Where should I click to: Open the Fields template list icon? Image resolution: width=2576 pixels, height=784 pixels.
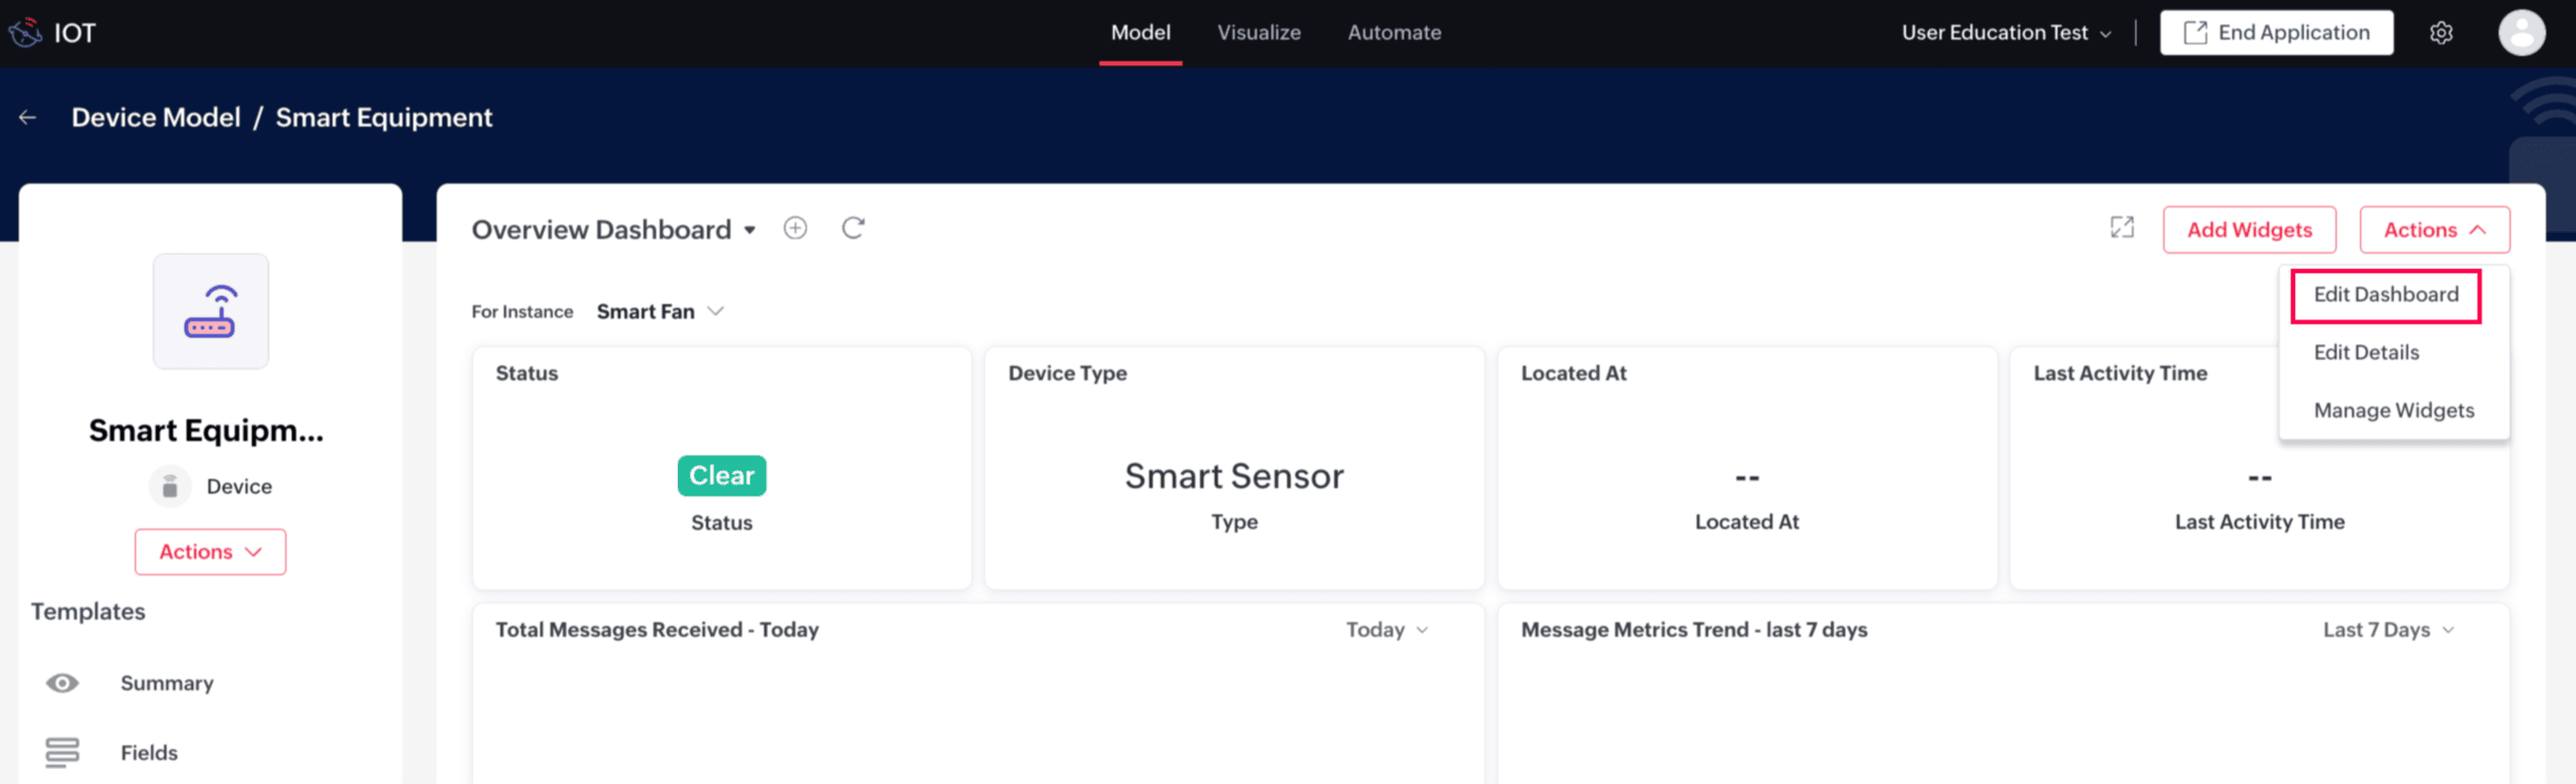click(62, 752)
